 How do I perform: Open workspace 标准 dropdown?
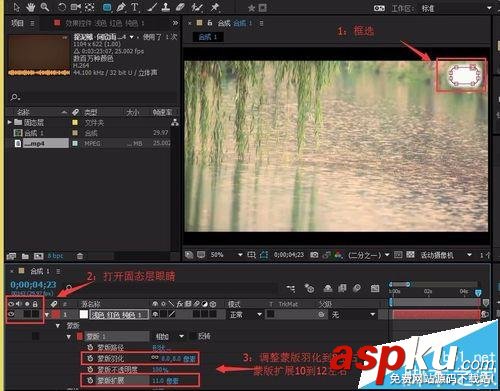pos(457,8)
